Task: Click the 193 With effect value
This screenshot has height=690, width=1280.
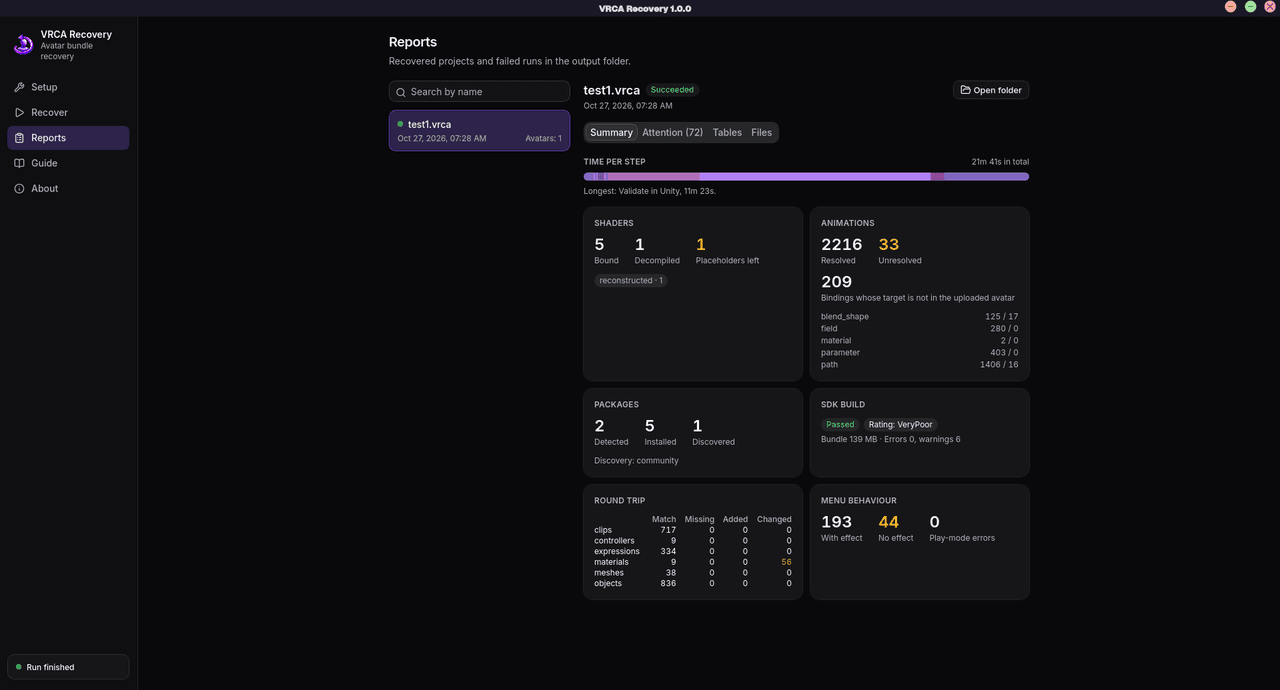Action: coord(836,522)
